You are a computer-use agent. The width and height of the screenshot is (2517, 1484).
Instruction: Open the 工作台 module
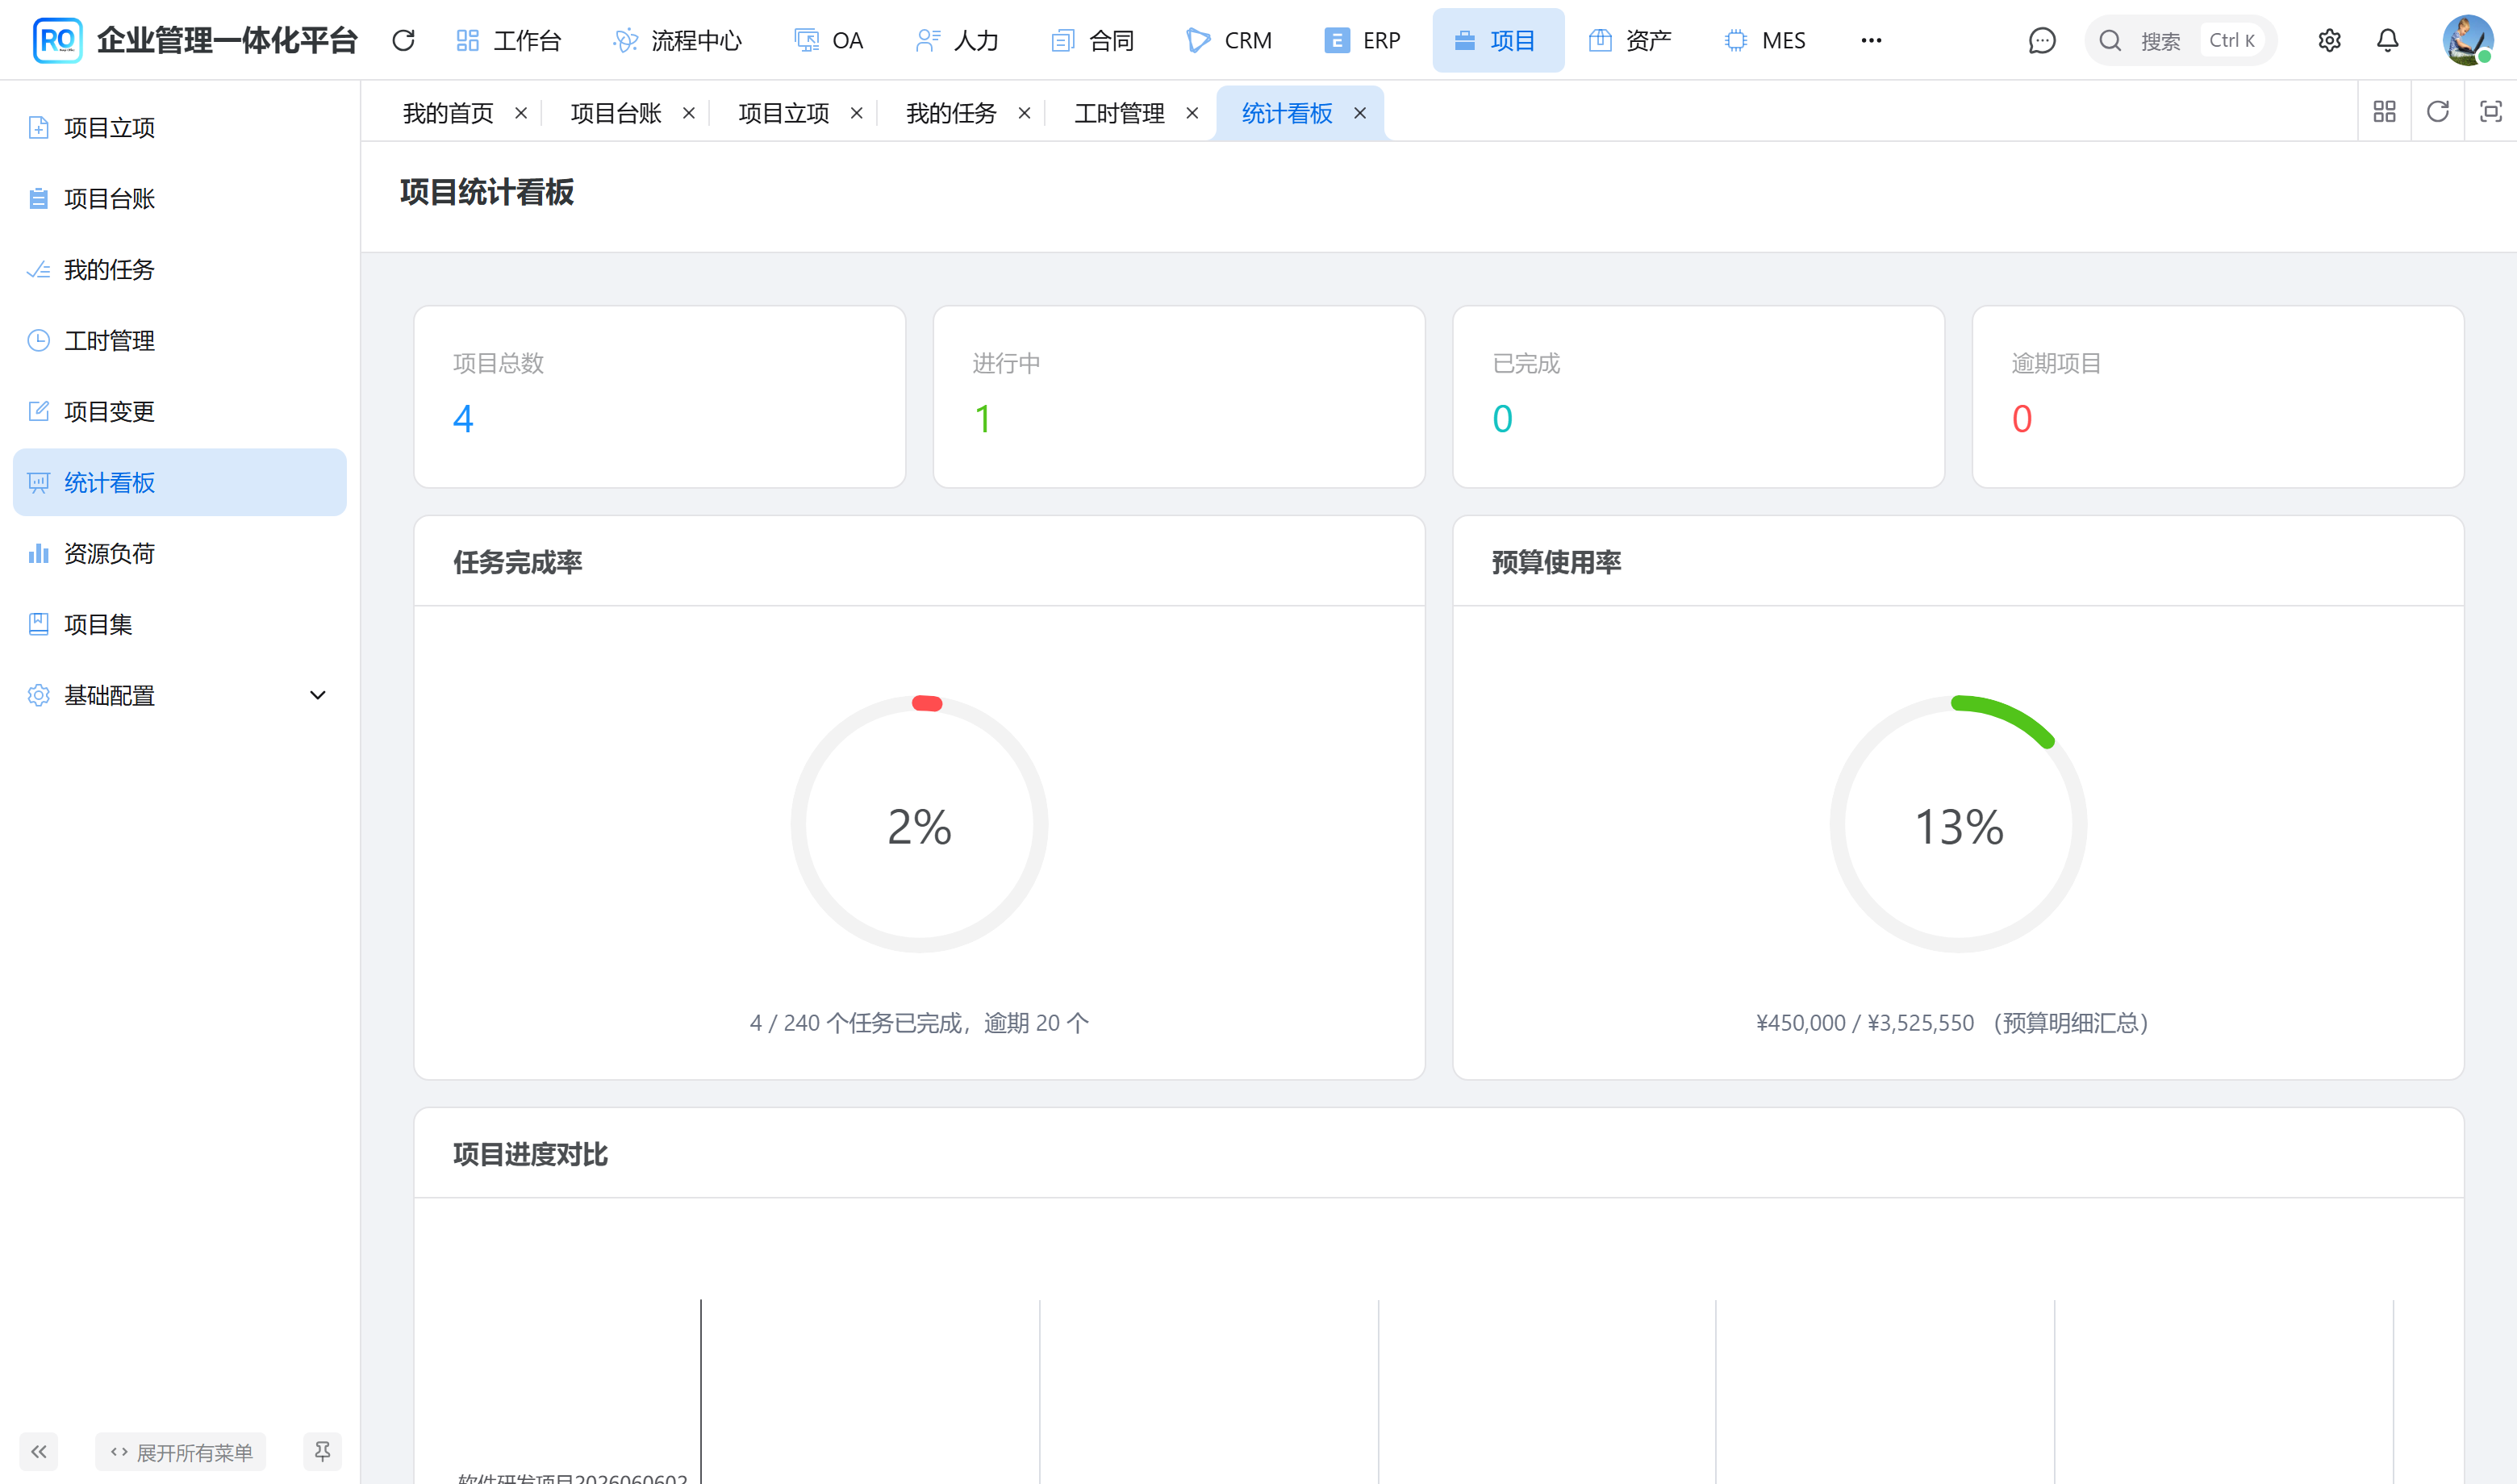point(509,40)
